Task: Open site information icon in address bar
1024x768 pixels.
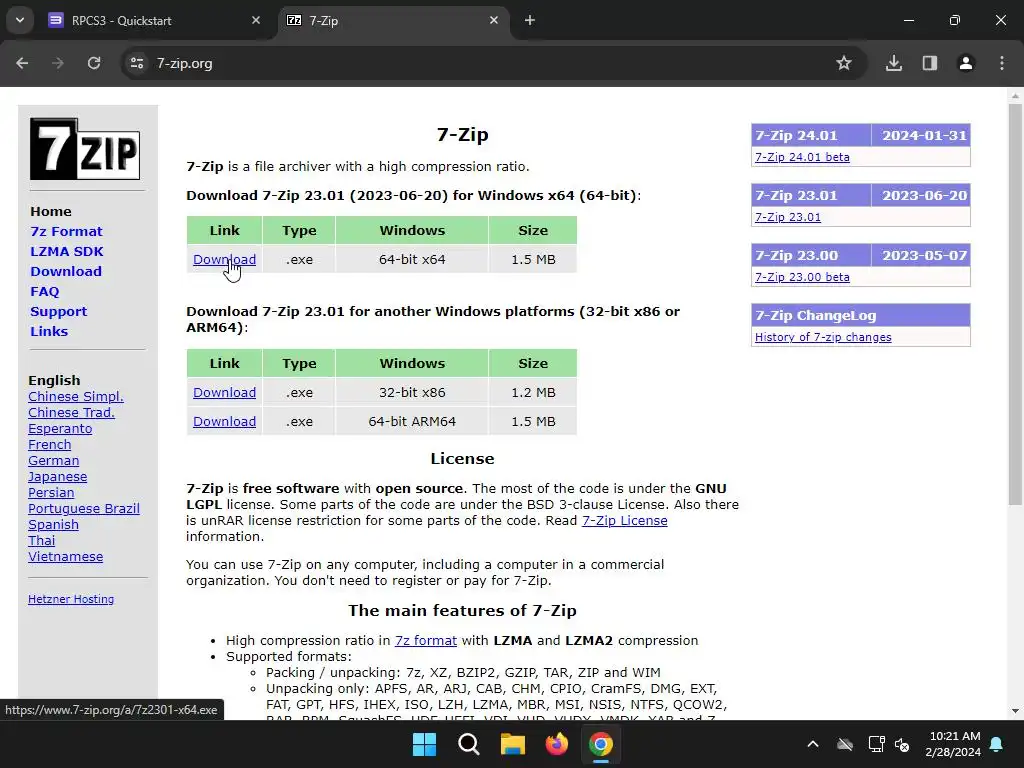Action: click(x=137, y=63)
